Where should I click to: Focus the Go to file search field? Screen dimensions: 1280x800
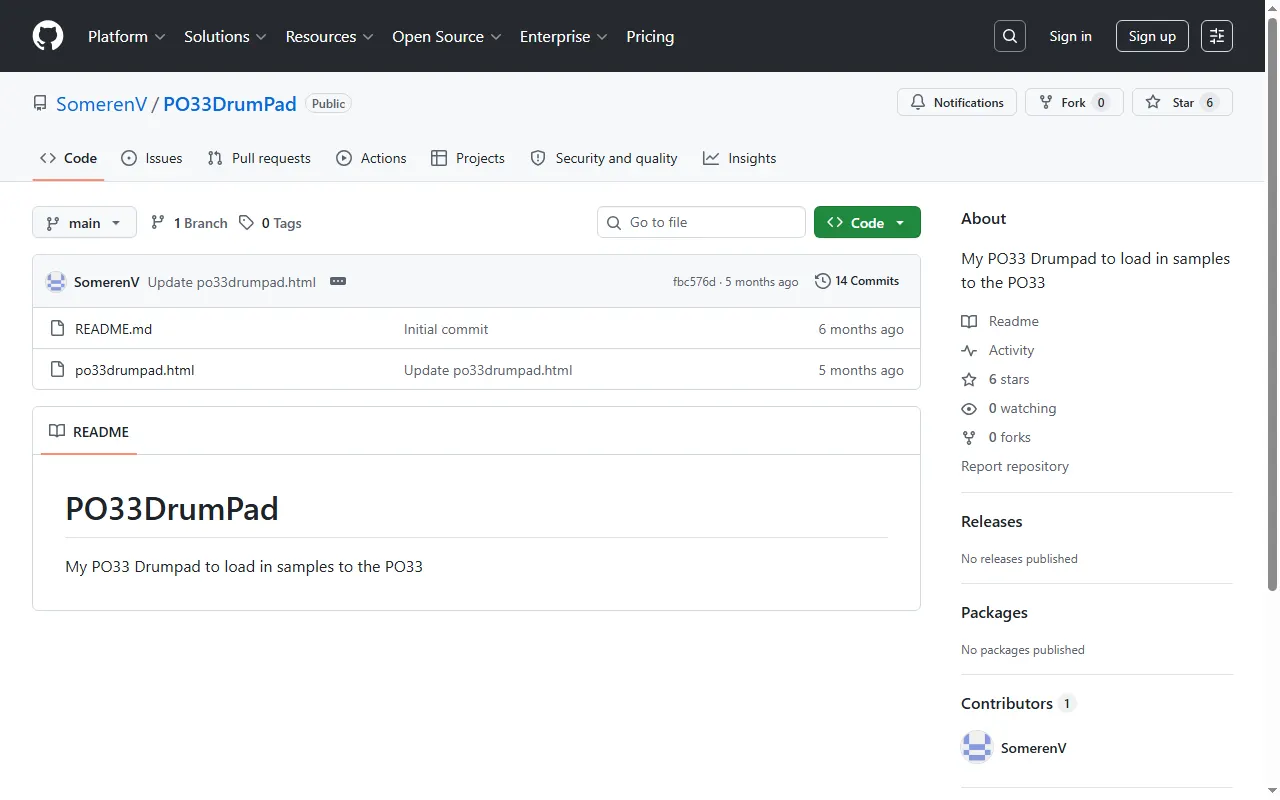[x=701, y=222]
